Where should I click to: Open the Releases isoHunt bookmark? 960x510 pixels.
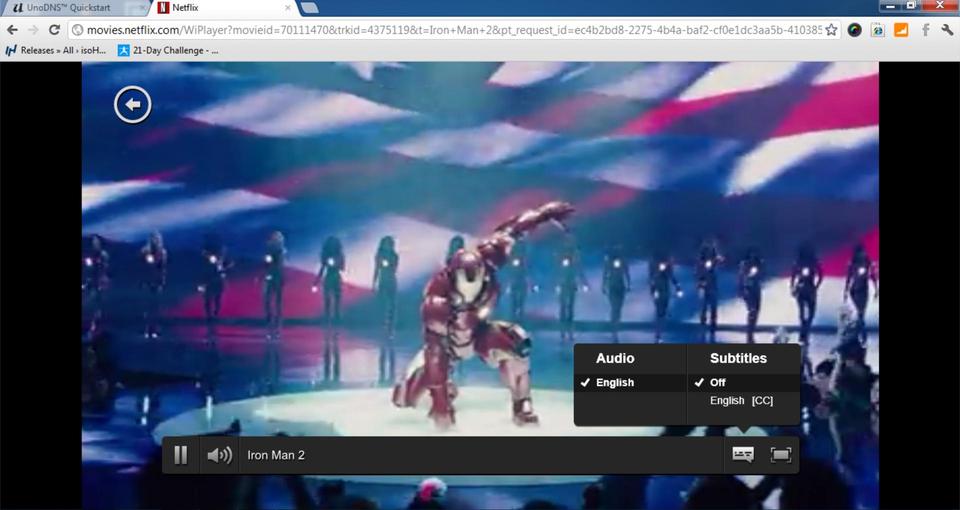click(x=55, y=51)
